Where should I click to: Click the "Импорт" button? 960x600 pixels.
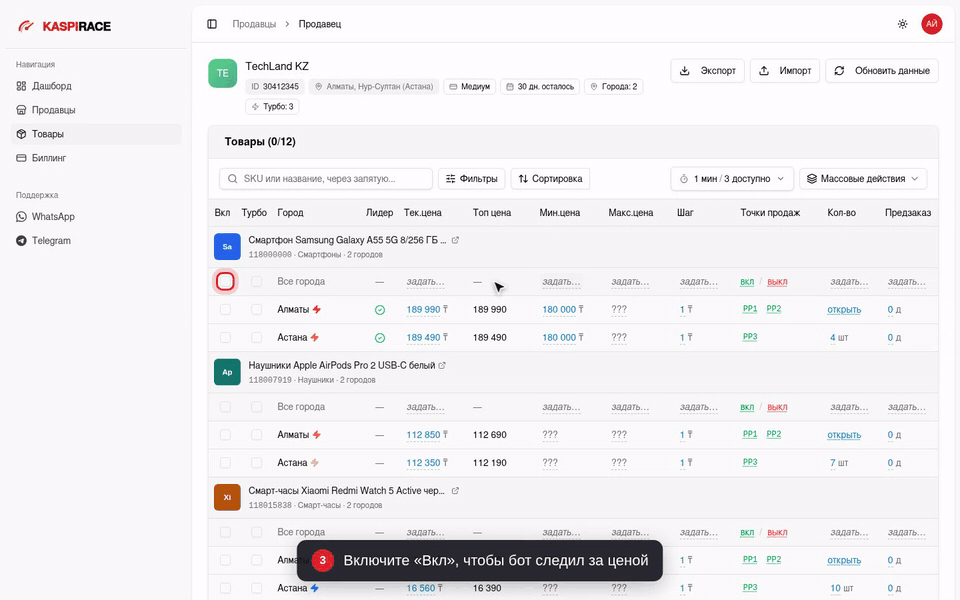click(785, 71)
